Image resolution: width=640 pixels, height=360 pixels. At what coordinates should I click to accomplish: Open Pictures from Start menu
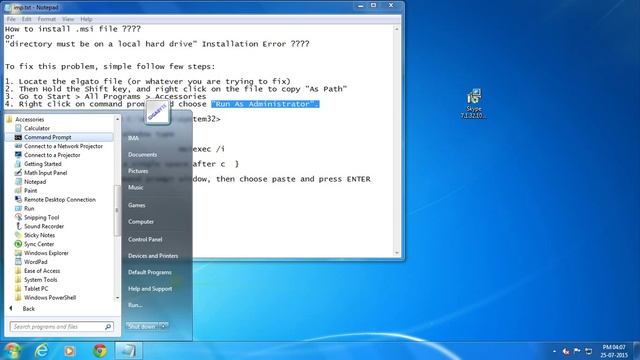pyautogui.click(x=138, y=171)
